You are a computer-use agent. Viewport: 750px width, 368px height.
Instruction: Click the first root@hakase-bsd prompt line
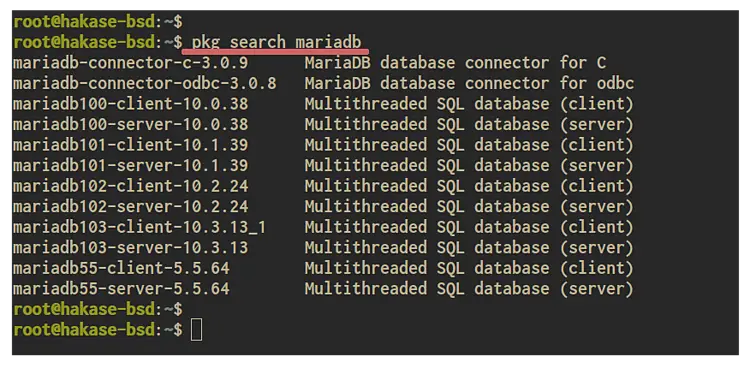click(x=98, y=22)
